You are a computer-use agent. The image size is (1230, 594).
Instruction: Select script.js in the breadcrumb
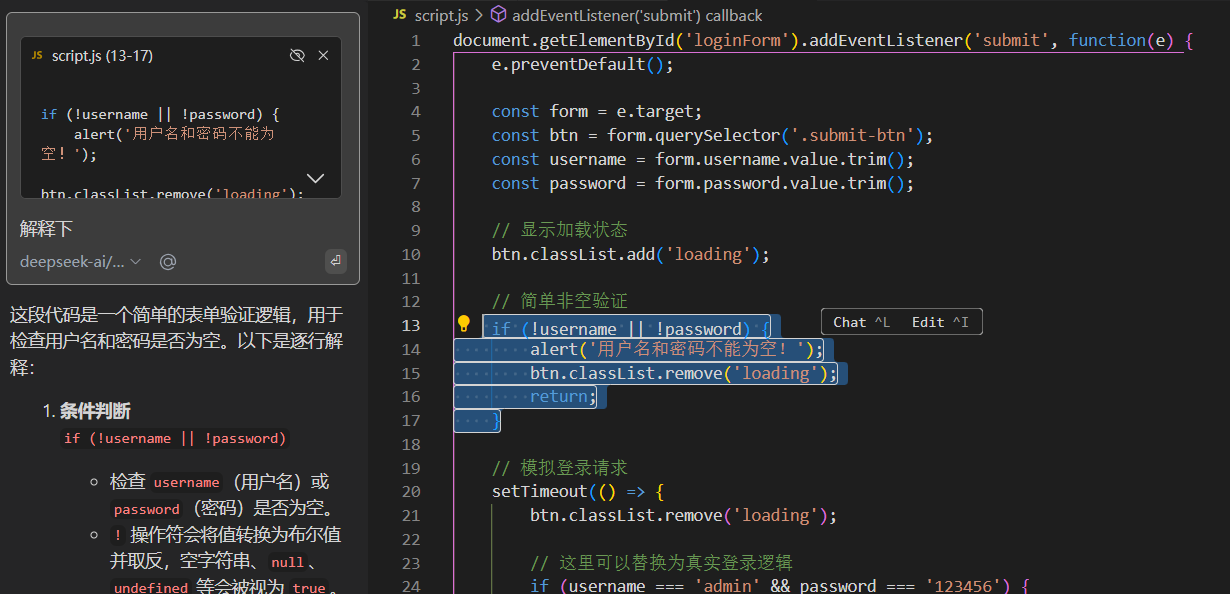click(x=441, y=15)
